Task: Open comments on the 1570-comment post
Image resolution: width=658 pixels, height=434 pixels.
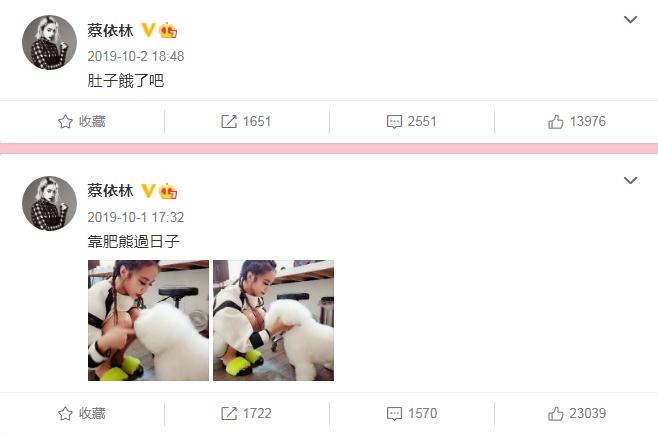Action: [x=394, y=413]
